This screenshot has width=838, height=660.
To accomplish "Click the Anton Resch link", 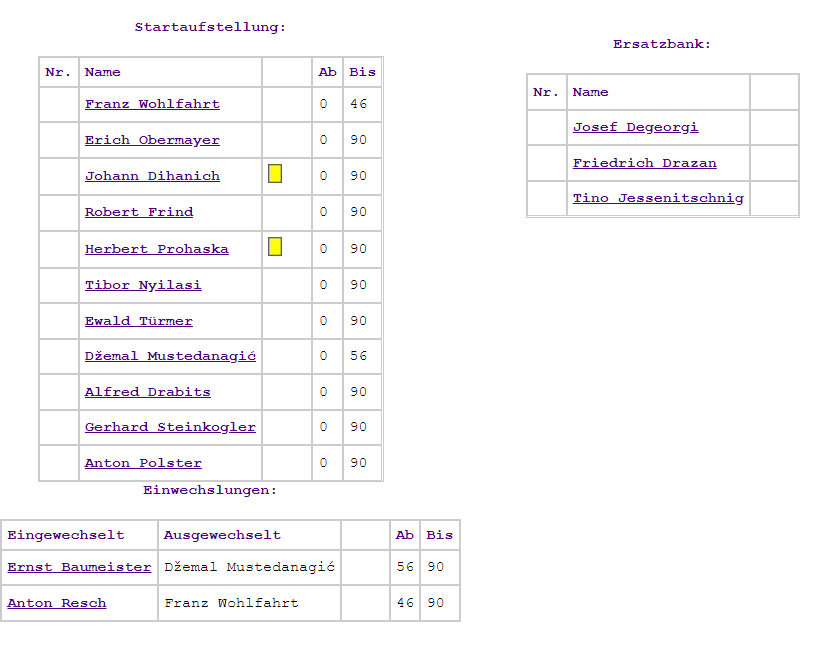I will click(x=57, y=603).
